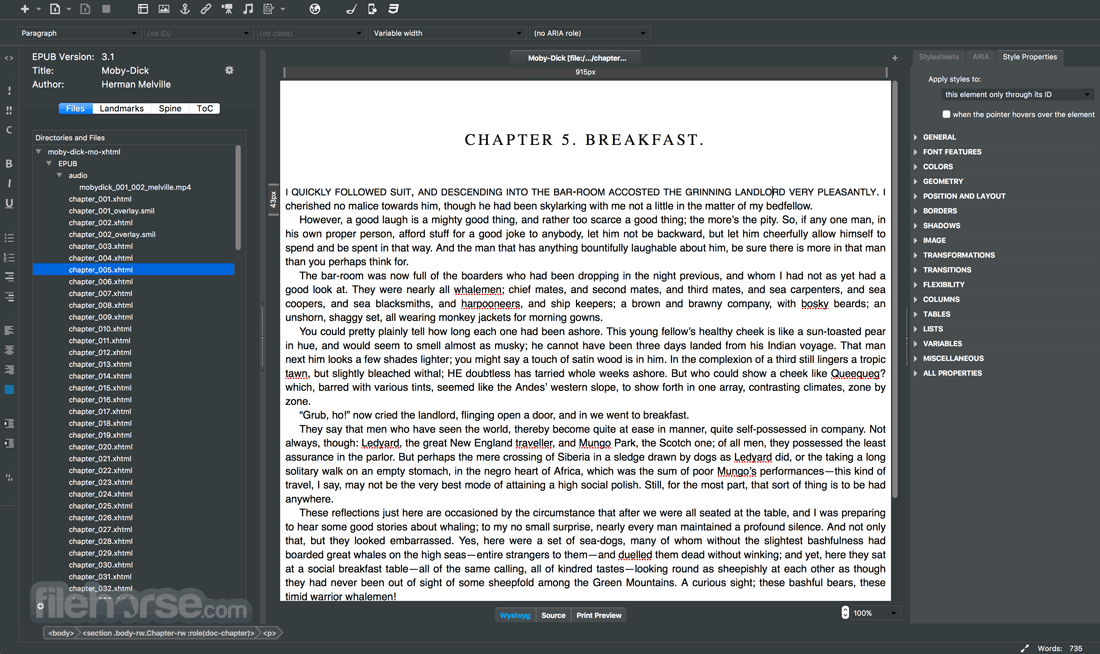The width and height of the screenshot is (1100, 654).
Task: Open the Variable width font dropdown
Action: [x=447, y=33]
